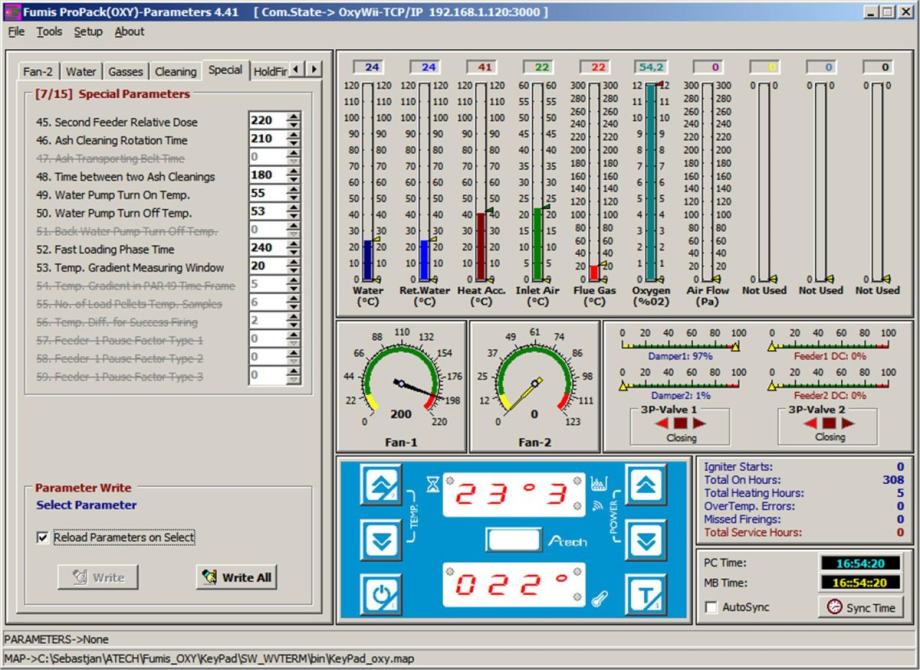Click the Fast Loading Phase Time field
The image size is (920, 670).
tap(266, 249)
